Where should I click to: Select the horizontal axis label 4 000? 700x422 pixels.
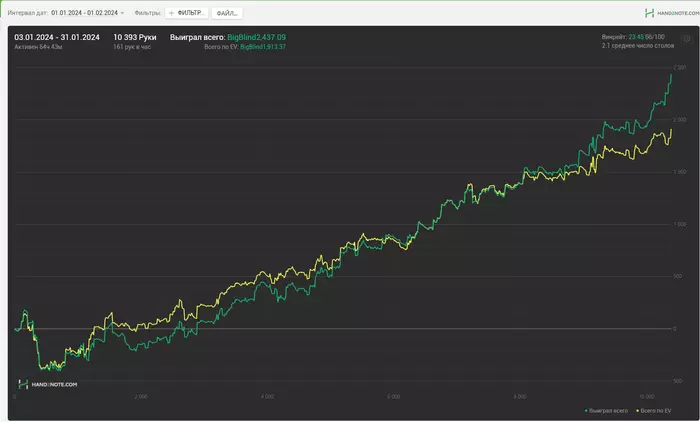click(x=267, y=397)
